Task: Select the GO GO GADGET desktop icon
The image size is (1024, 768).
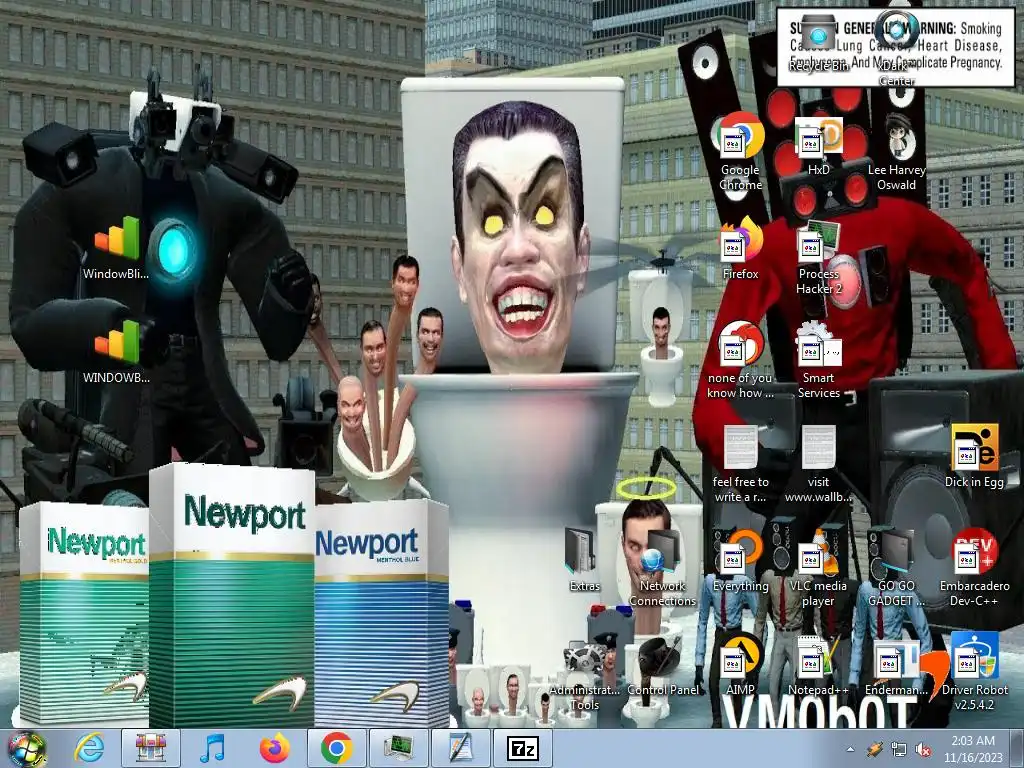Action: (896, 569)
